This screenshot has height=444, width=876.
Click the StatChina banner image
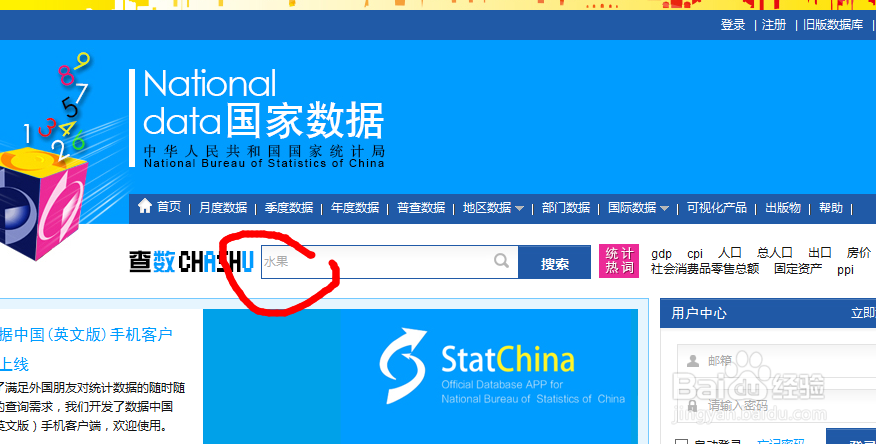pos(420,376)
